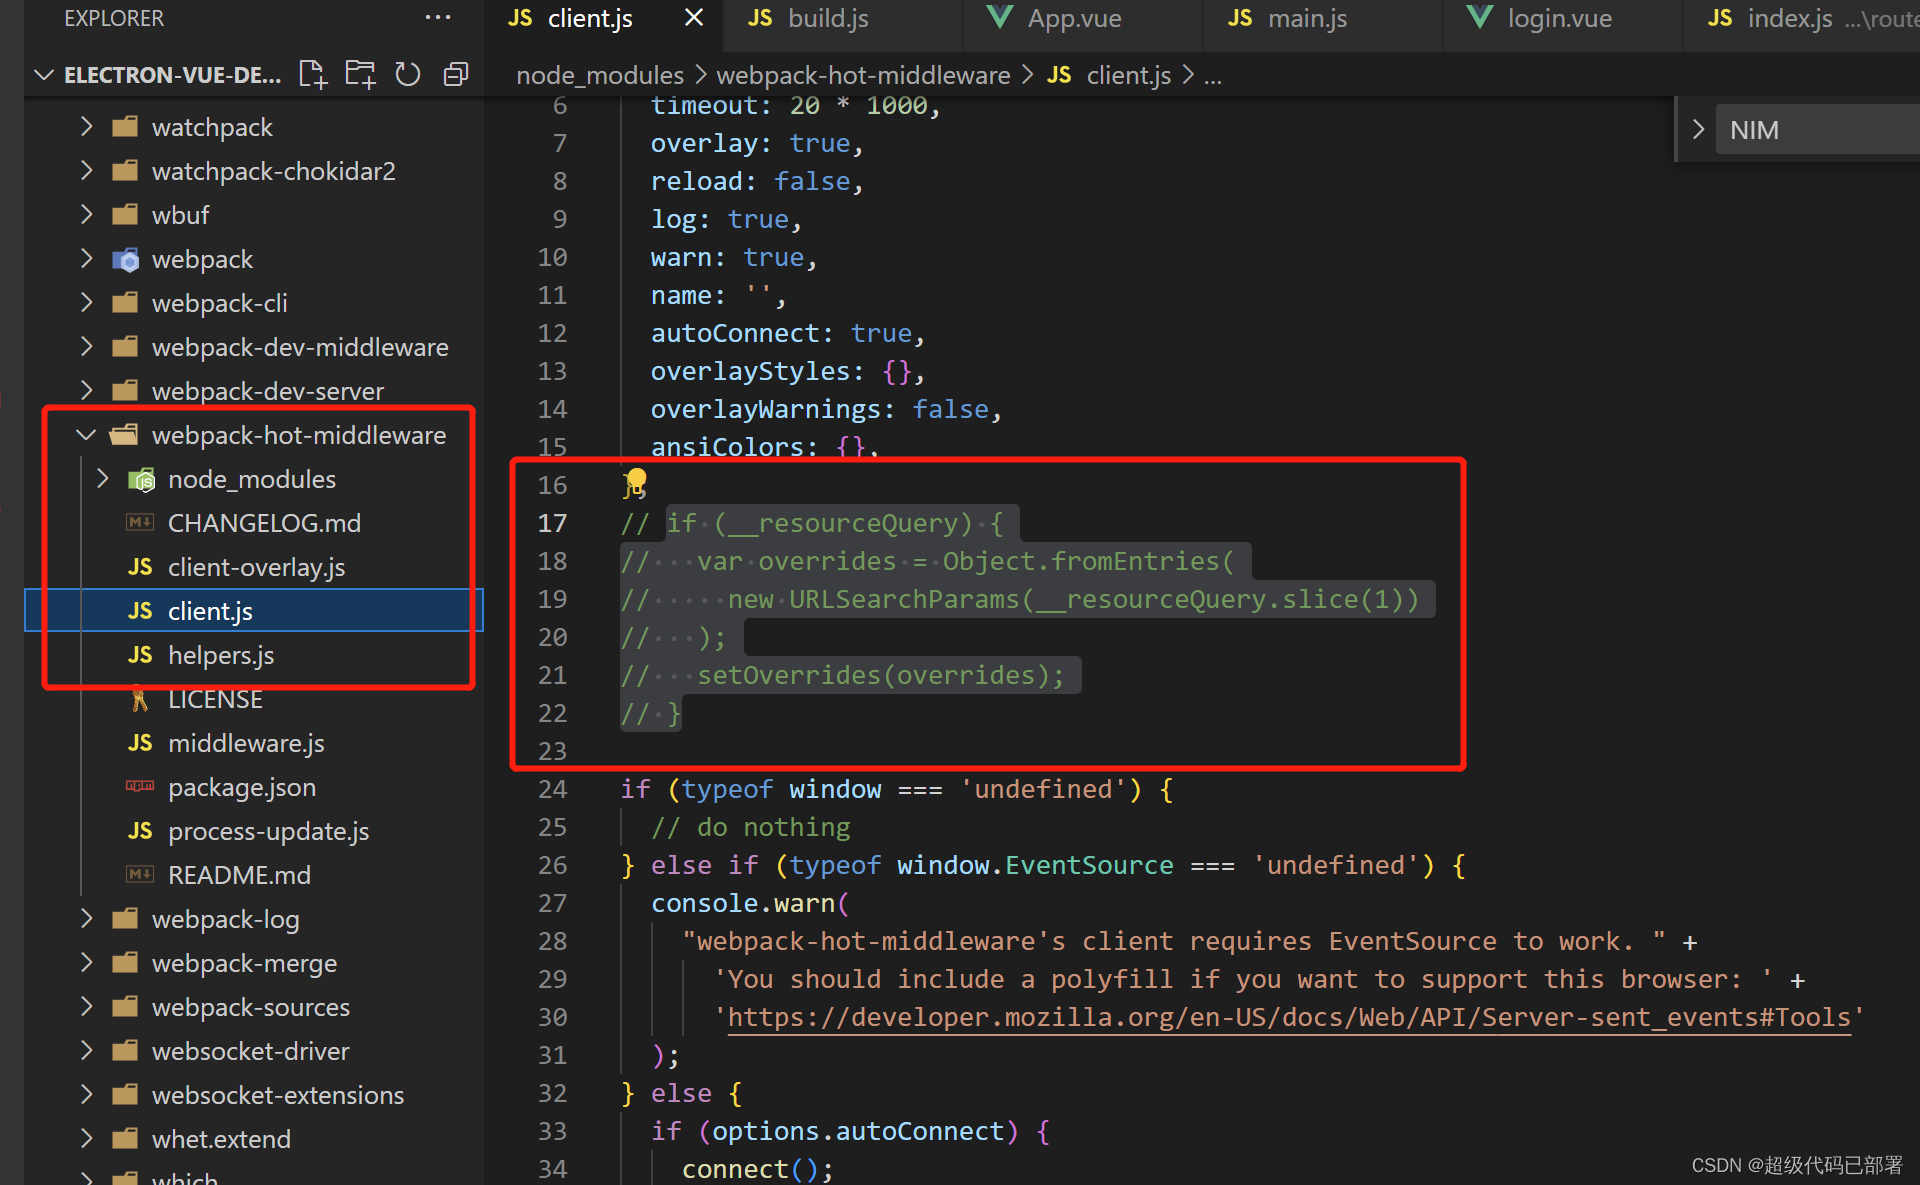This screenshot has height=1185, width=1920.
Task: Collapse all folders in Explorer
Action: point(455,73)
